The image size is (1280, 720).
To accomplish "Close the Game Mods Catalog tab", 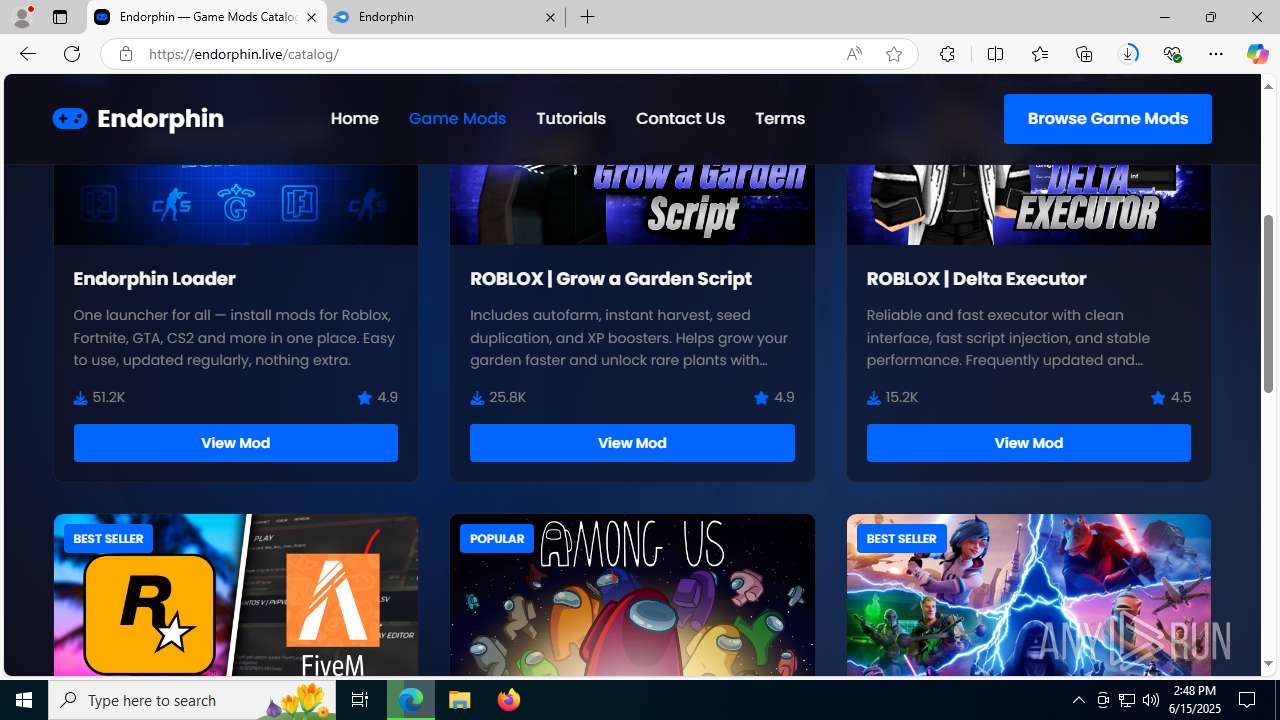I will pos(311,17).
